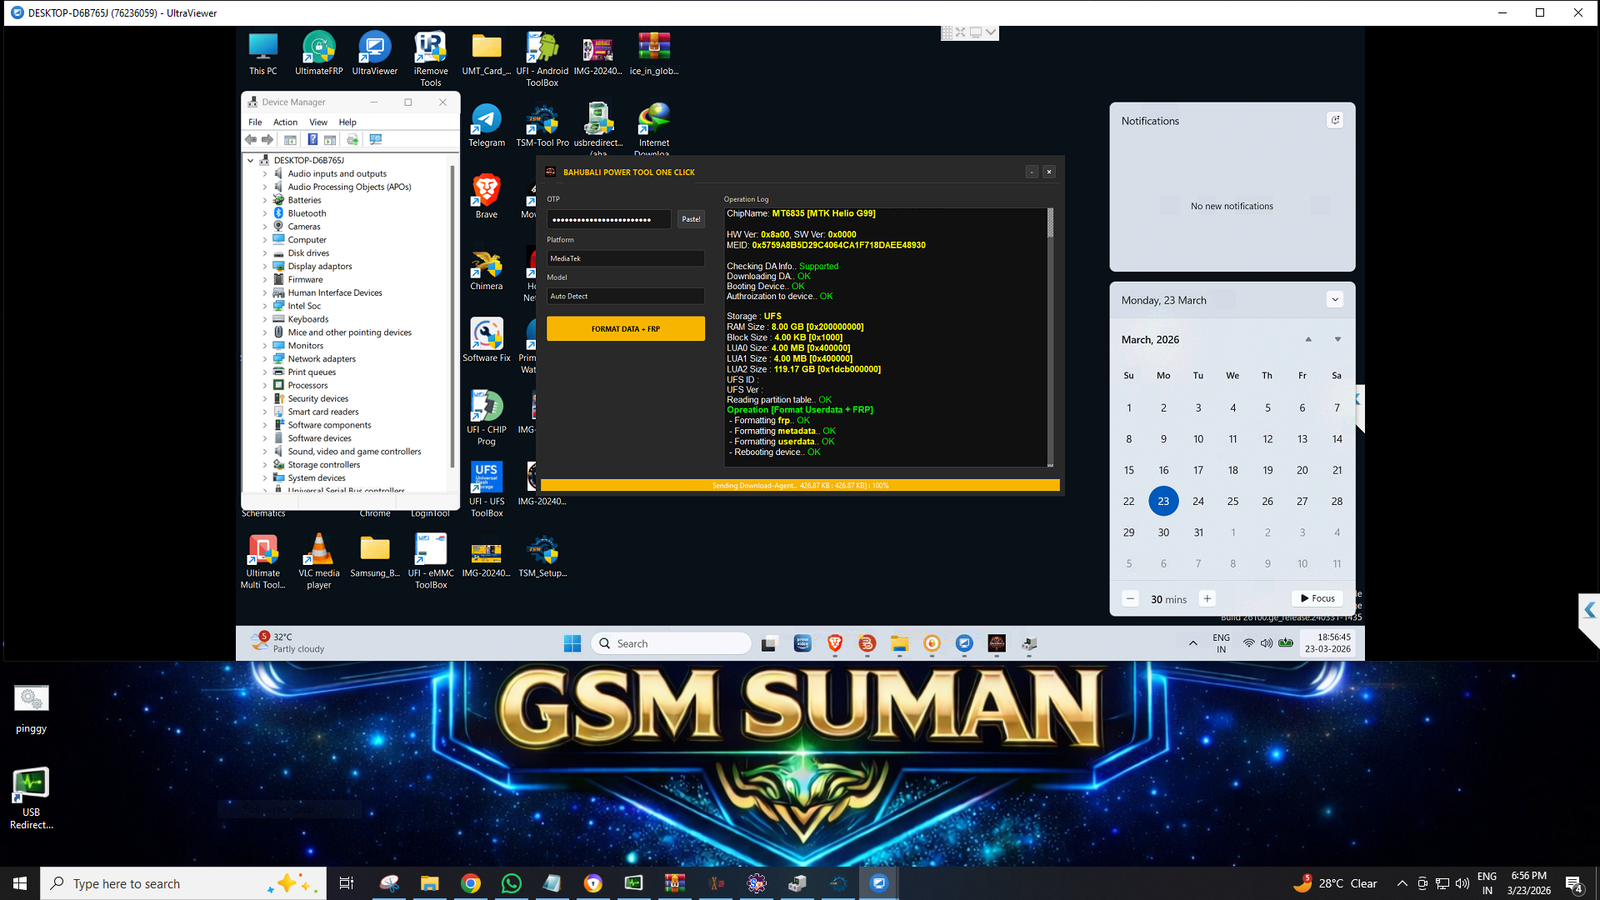
Task: Open the Platform dropdown showing MediaTek
Action: pos(625,258)
